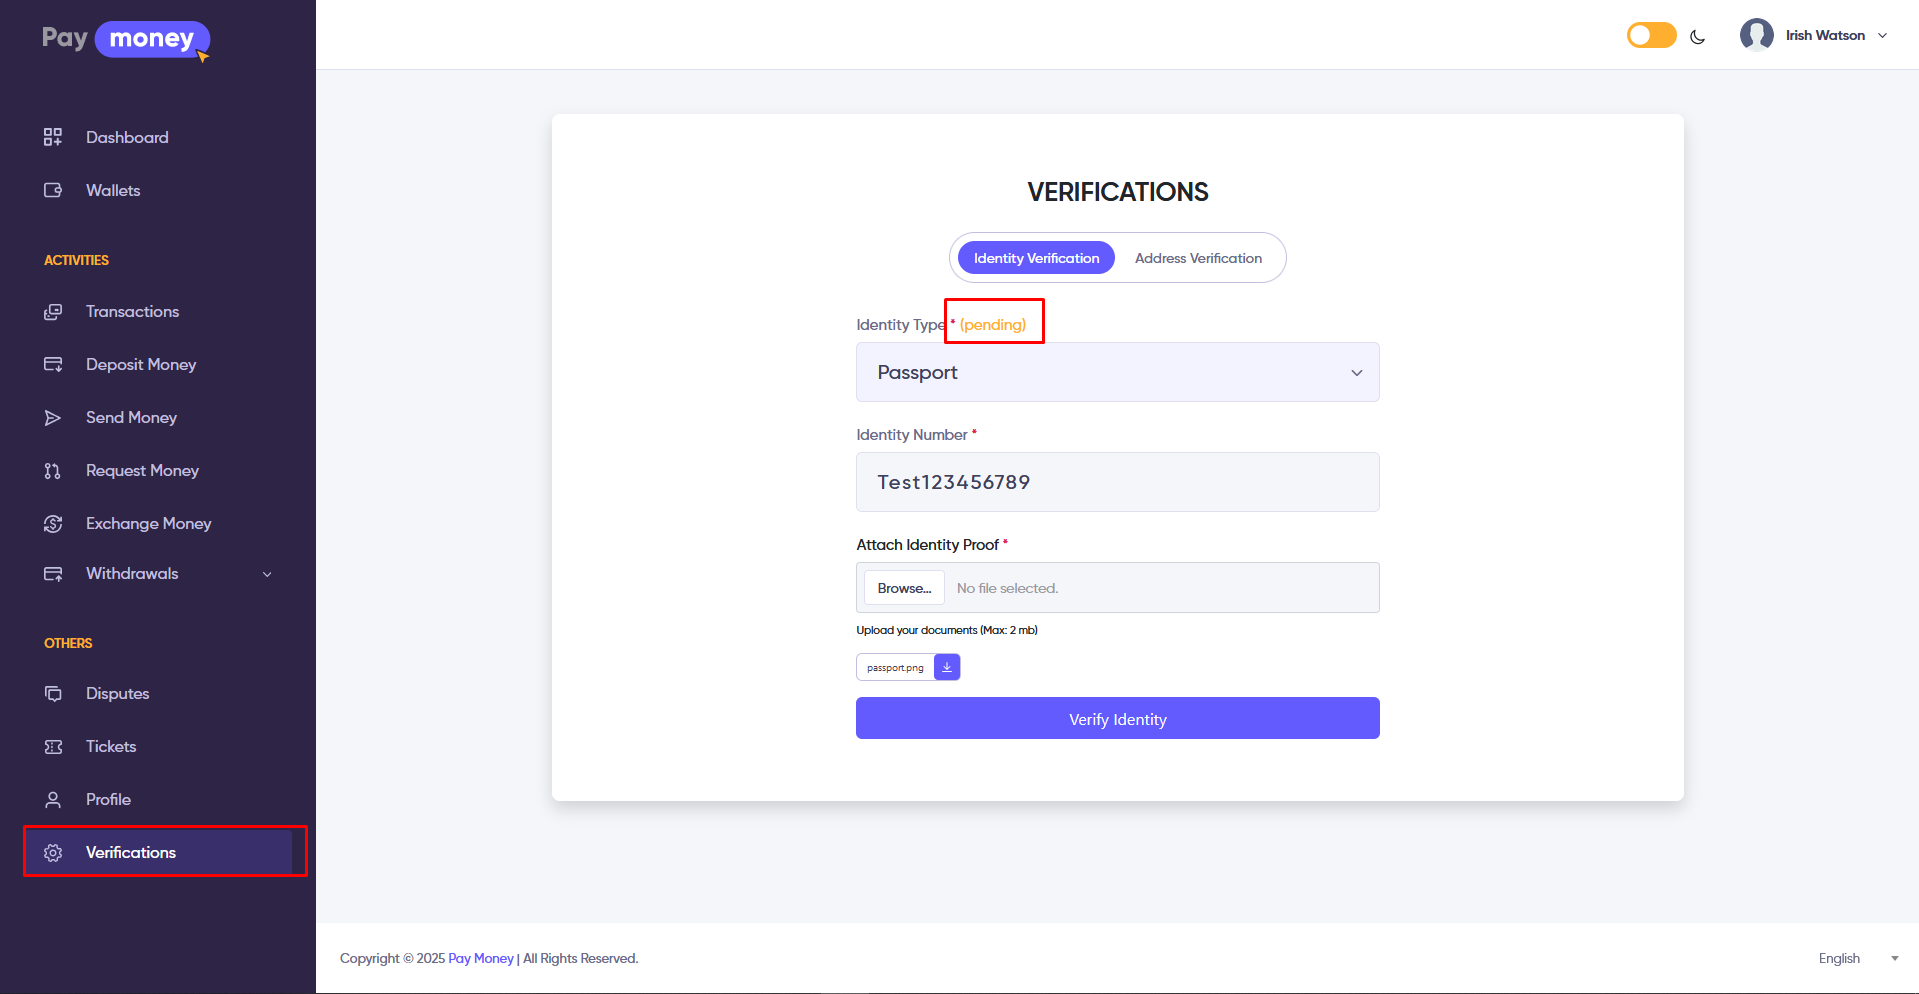The height and width of the screenshot is (994, 1919).
Task: Click the Exchange Money icon
Action: [x=53, y=524]
